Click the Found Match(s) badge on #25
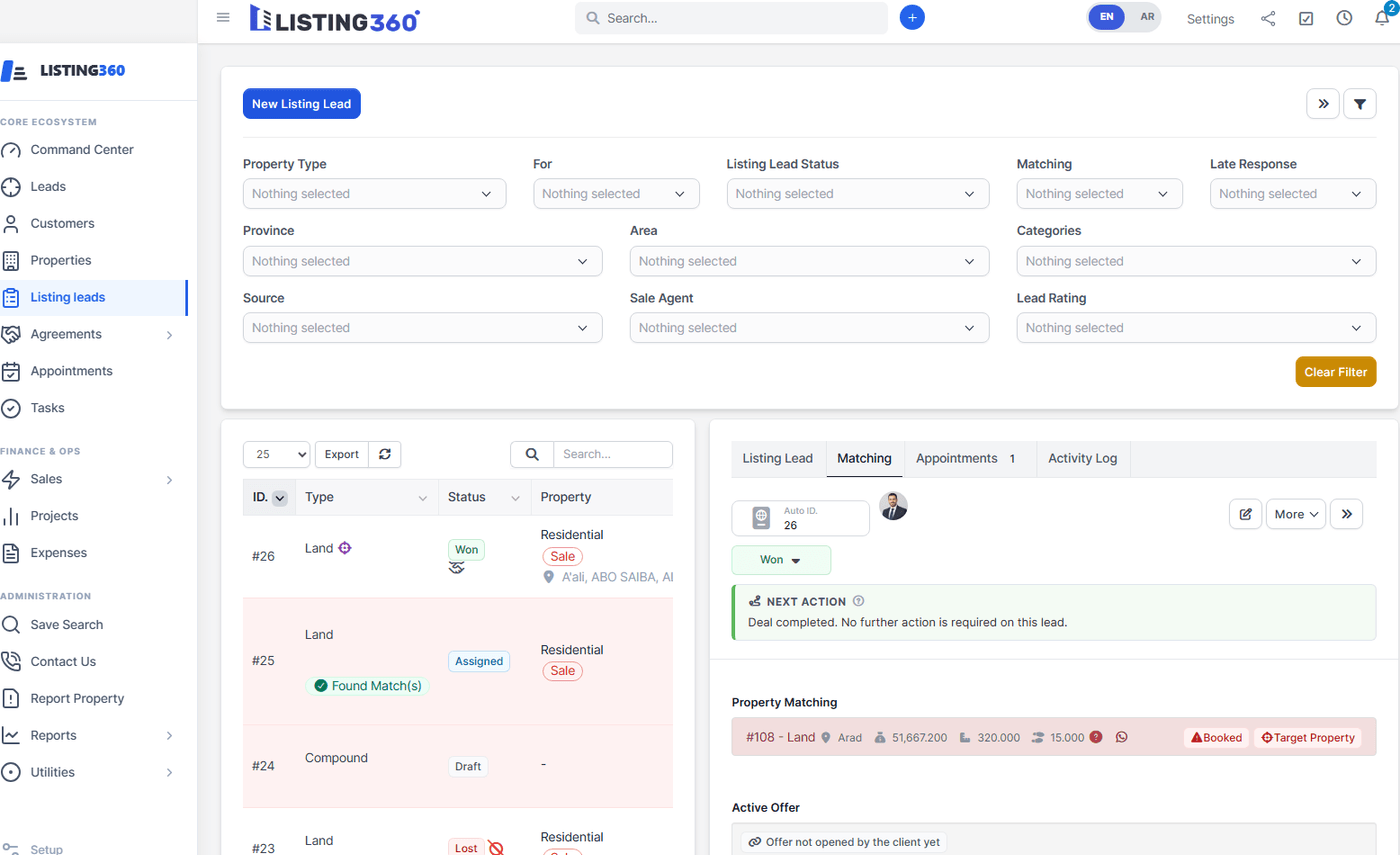Viewport: 1400px width, 855px height. click(x=367, y=686)
